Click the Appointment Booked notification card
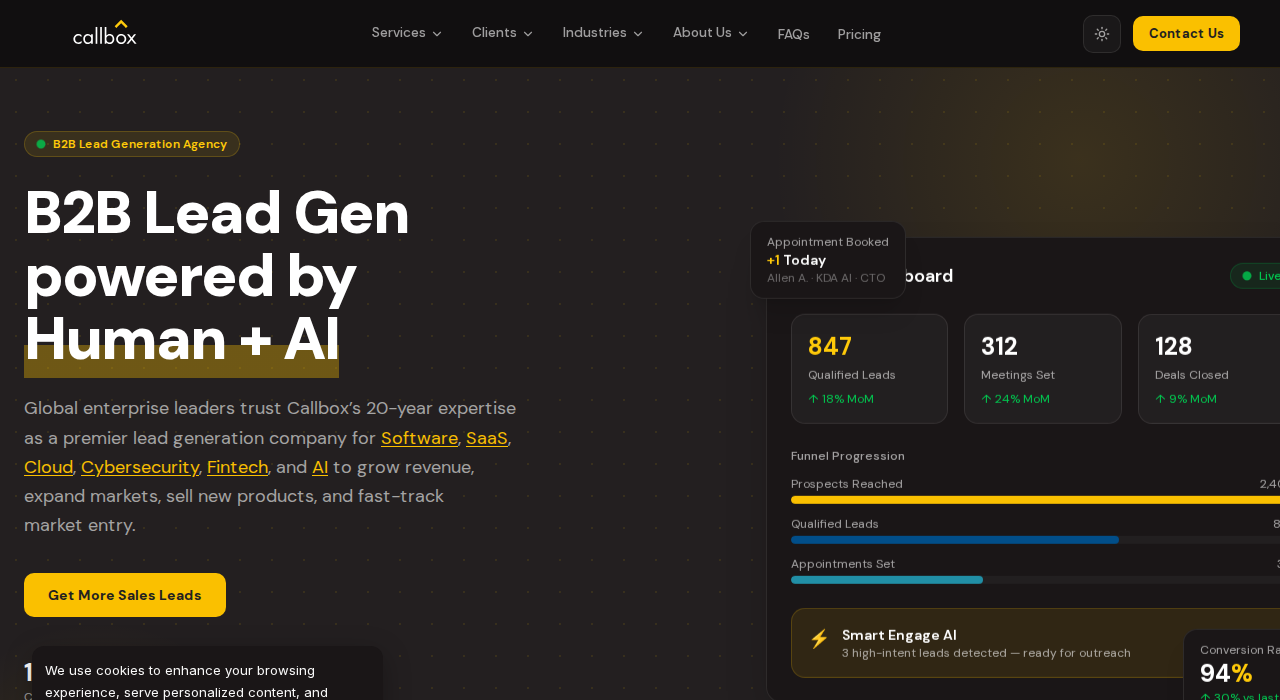1280x700 pixels. 828,260
